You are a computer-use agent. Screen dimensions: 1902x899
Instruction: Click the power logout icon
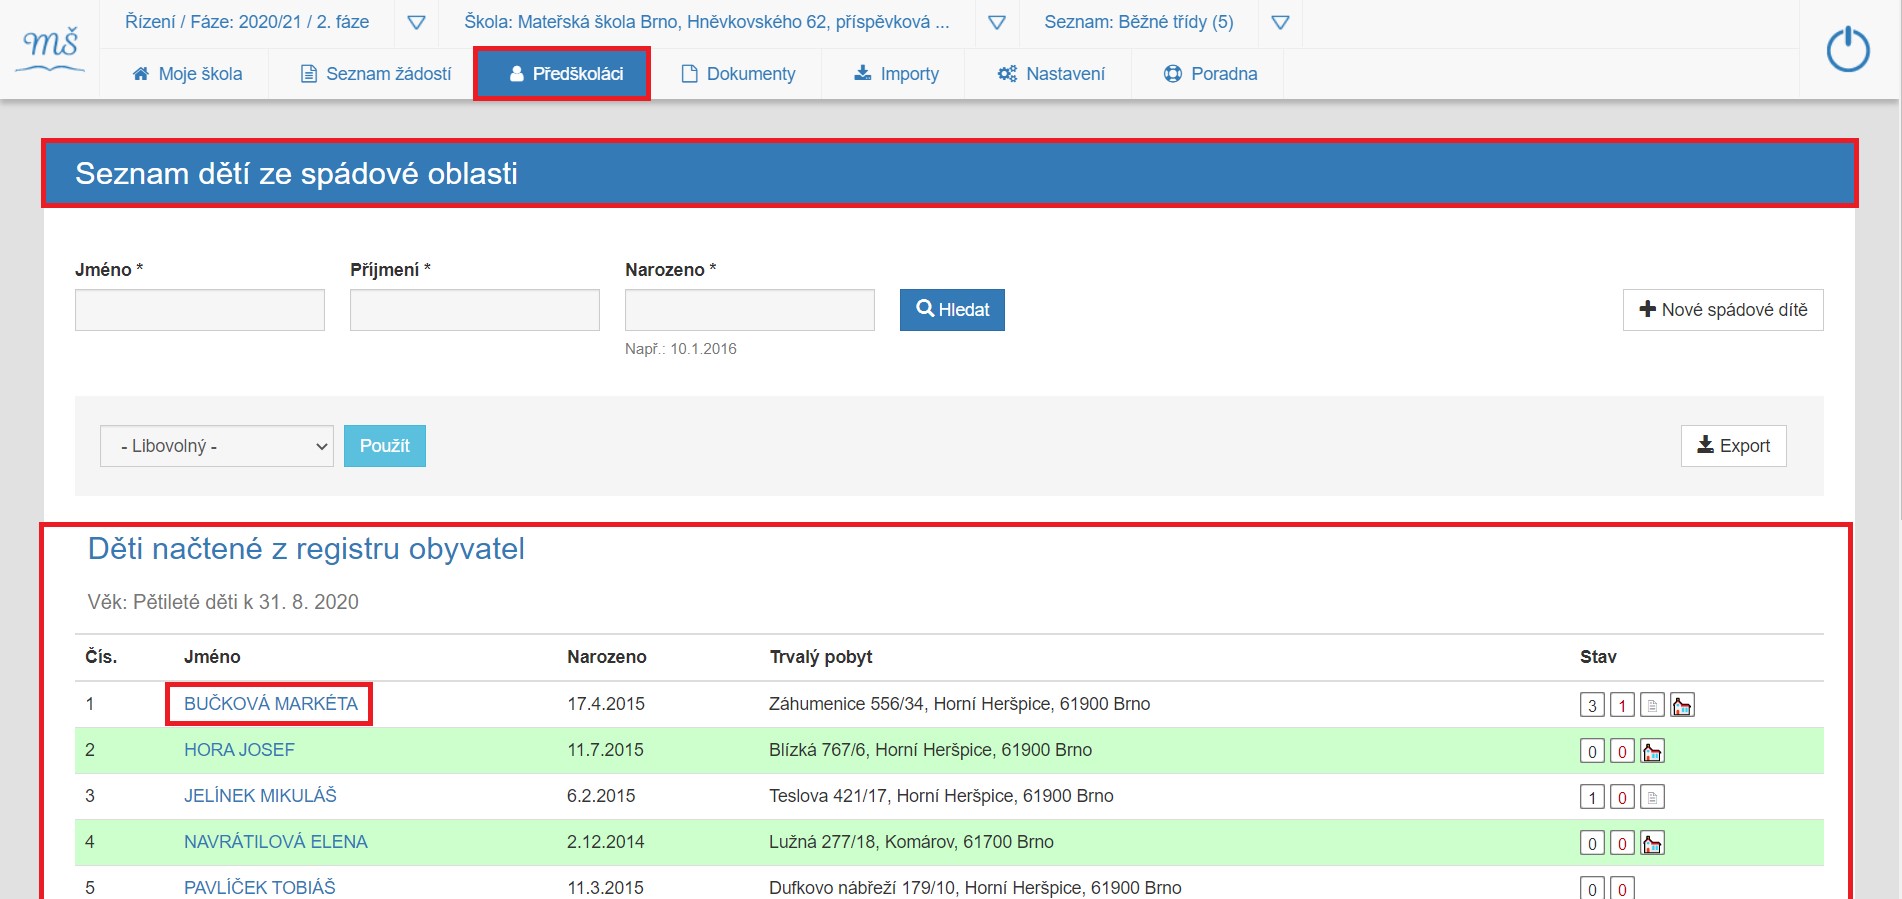tap(1848, 49)
